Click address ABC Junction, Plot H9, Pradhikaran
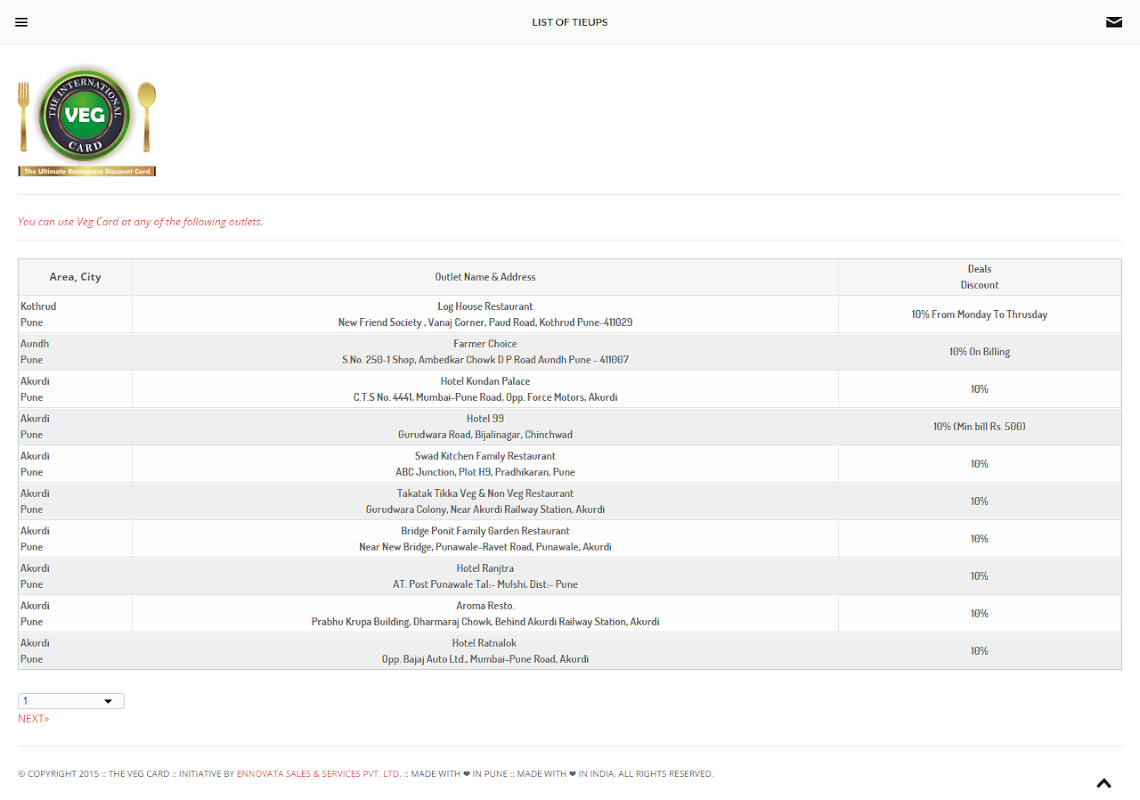This screenshot has width=1140, height=800. [x=485, y=472]
